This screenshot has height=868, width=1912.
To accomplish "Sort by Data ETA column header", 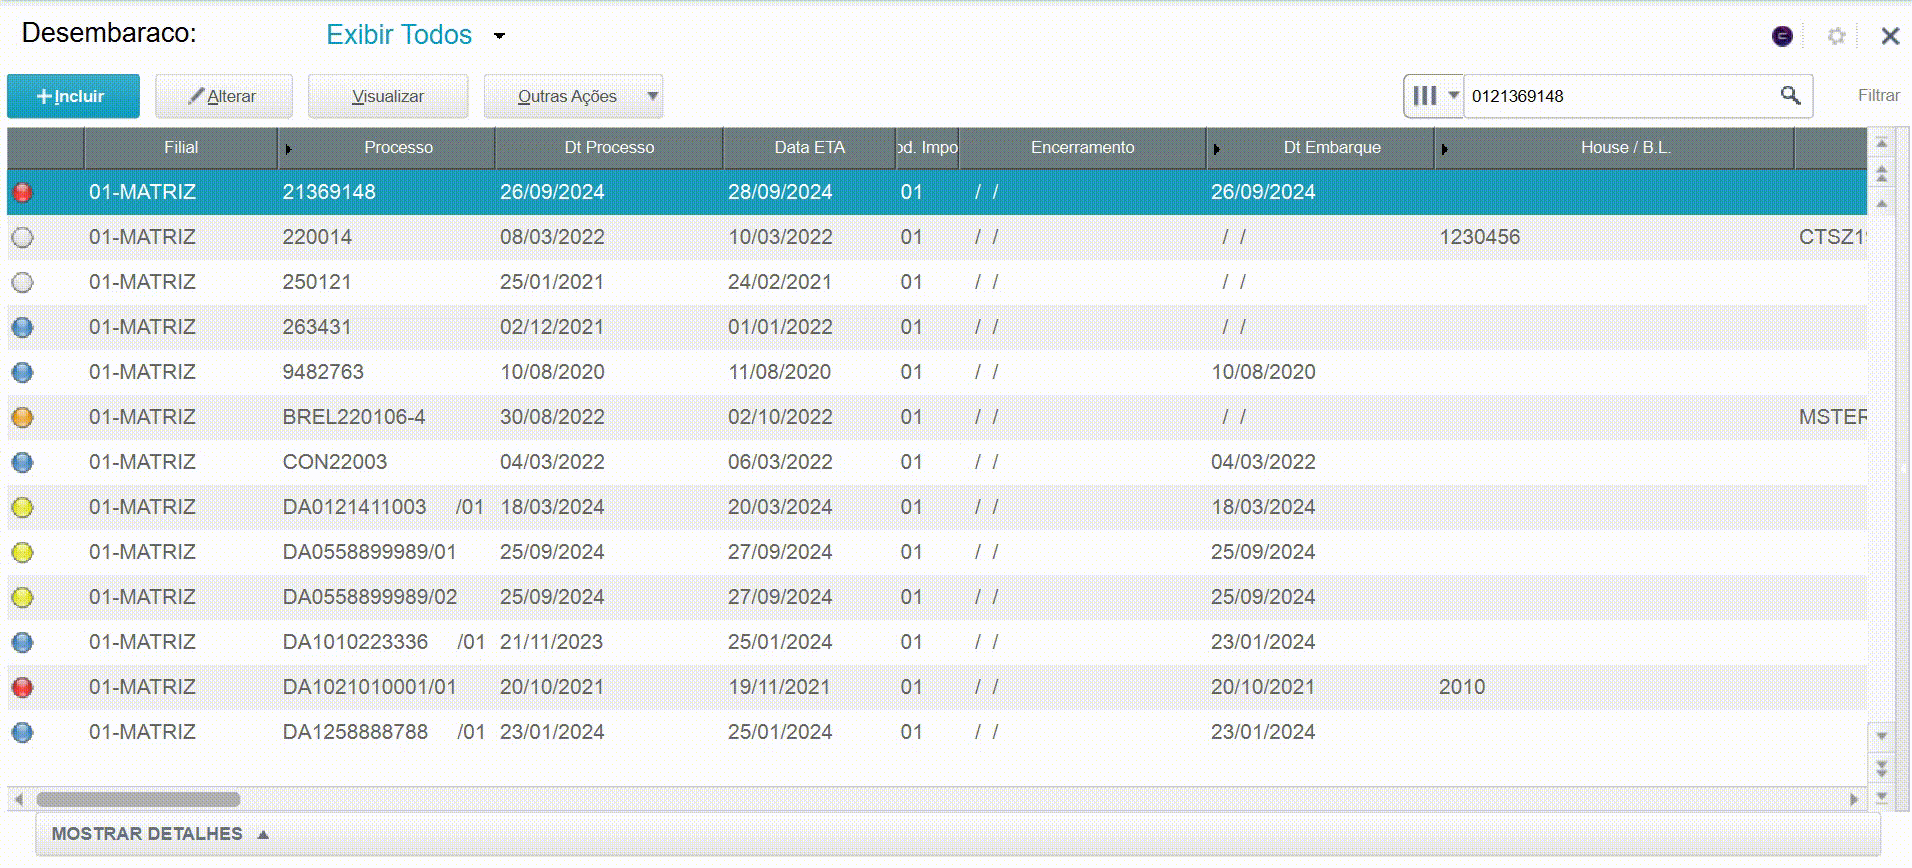I will [809, 148].
